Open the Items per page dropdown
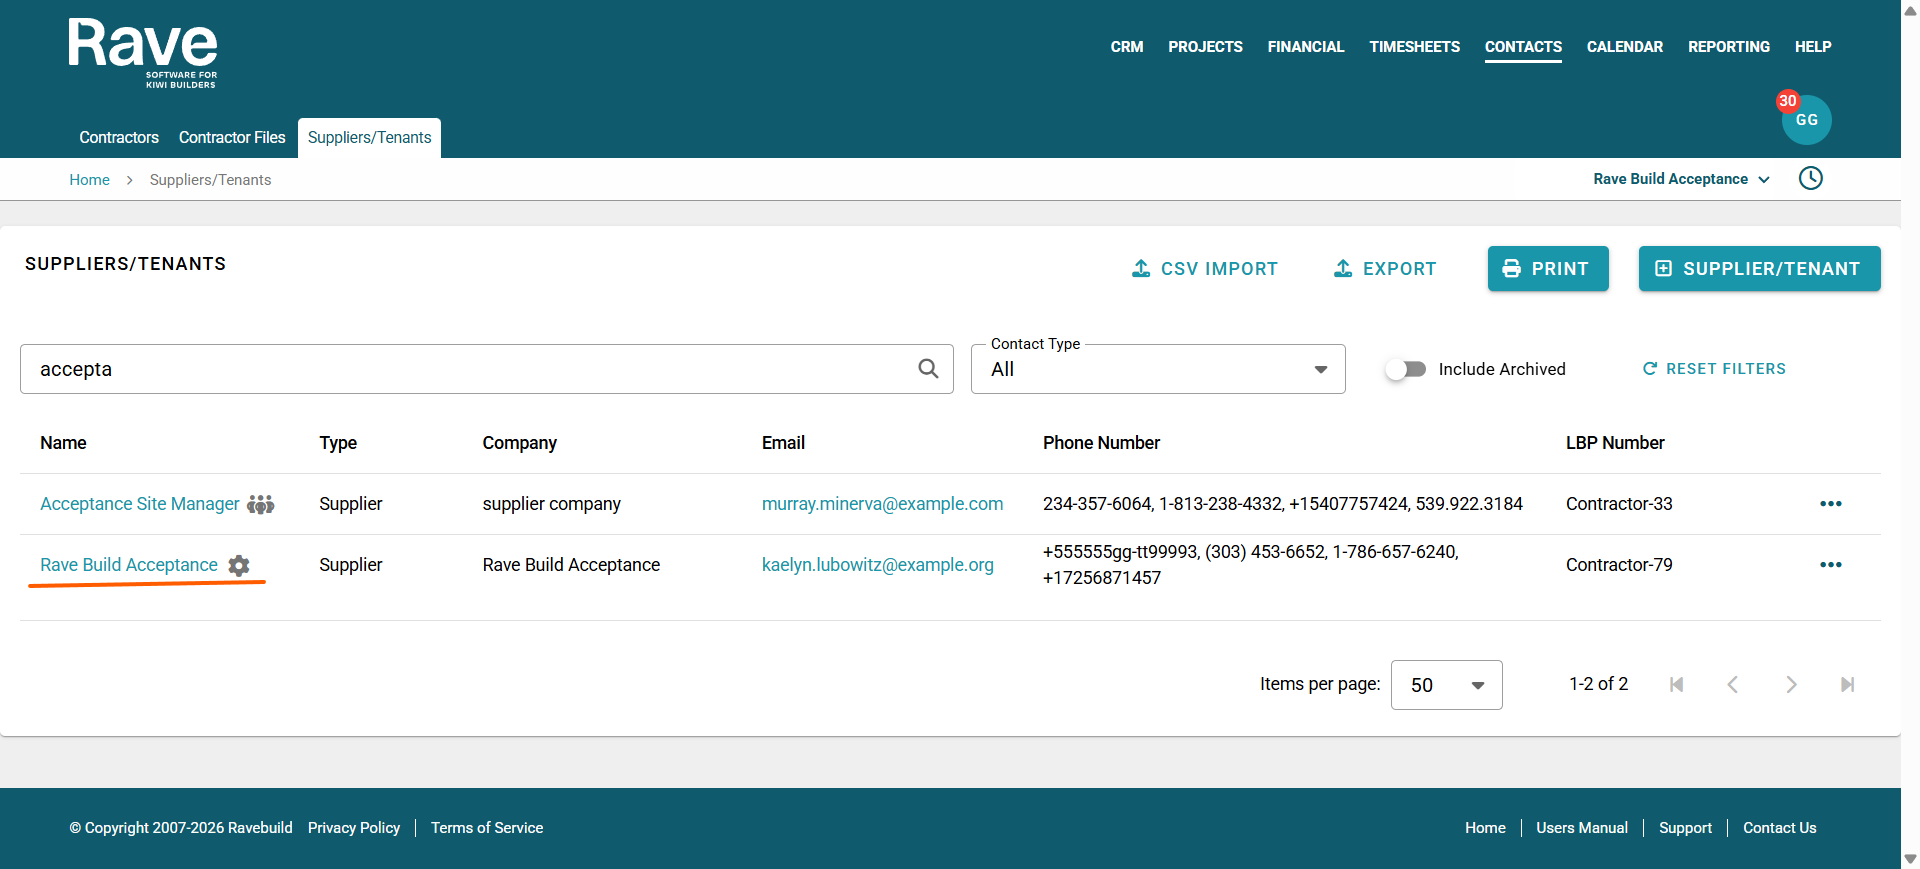1920x869 pixels. (1447, 685)
